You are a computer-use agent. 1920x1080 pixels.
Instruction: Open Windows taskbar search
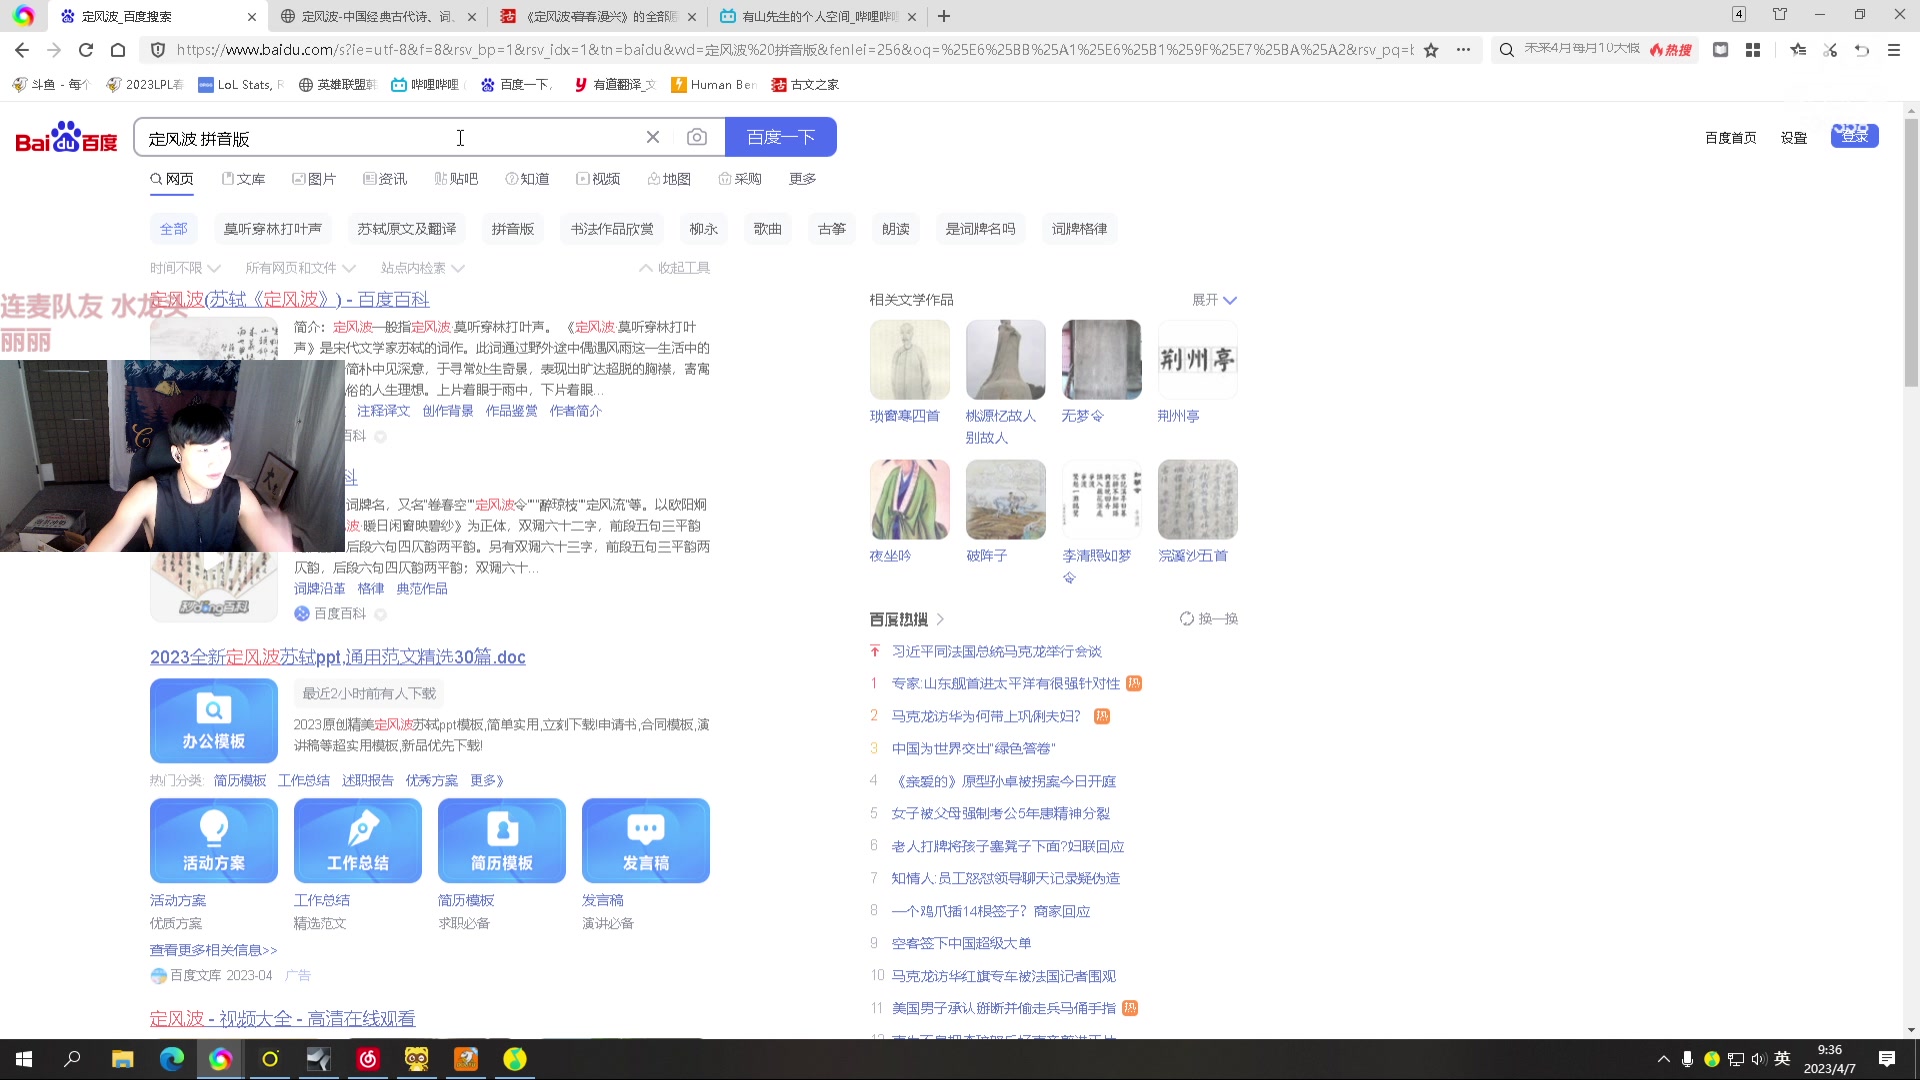coord(72,1059)
